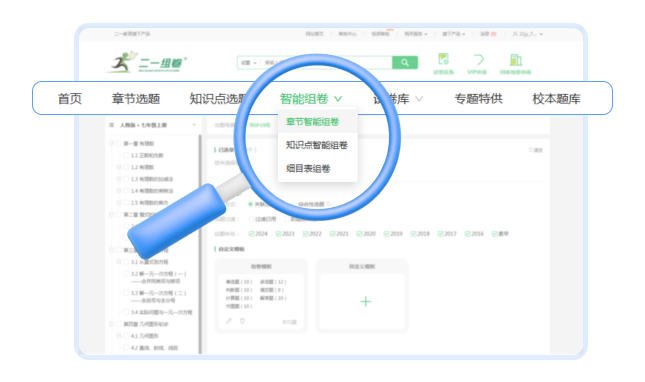The width and height of the screenshot is (645, 382).
Task: Open the 校本题库 navigation link
Action: pyautogui.click(x=556, y=99)
